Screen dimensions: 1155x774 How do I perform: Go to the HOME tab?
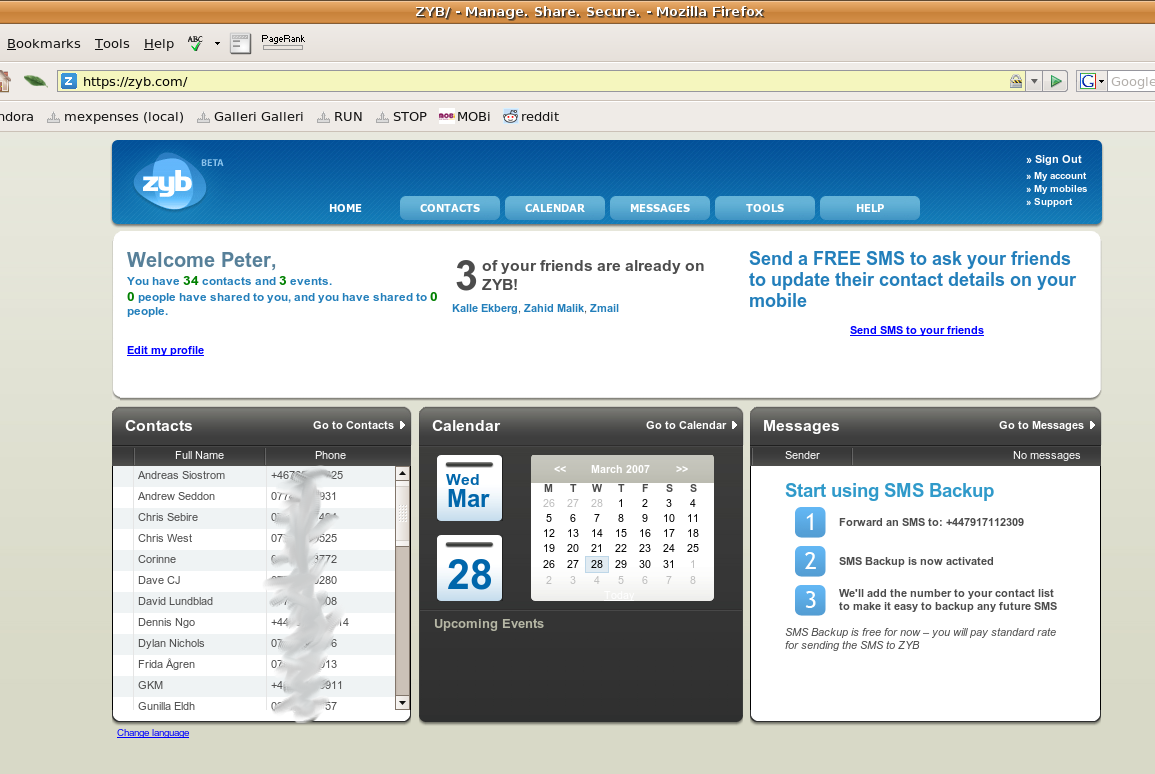345,208
